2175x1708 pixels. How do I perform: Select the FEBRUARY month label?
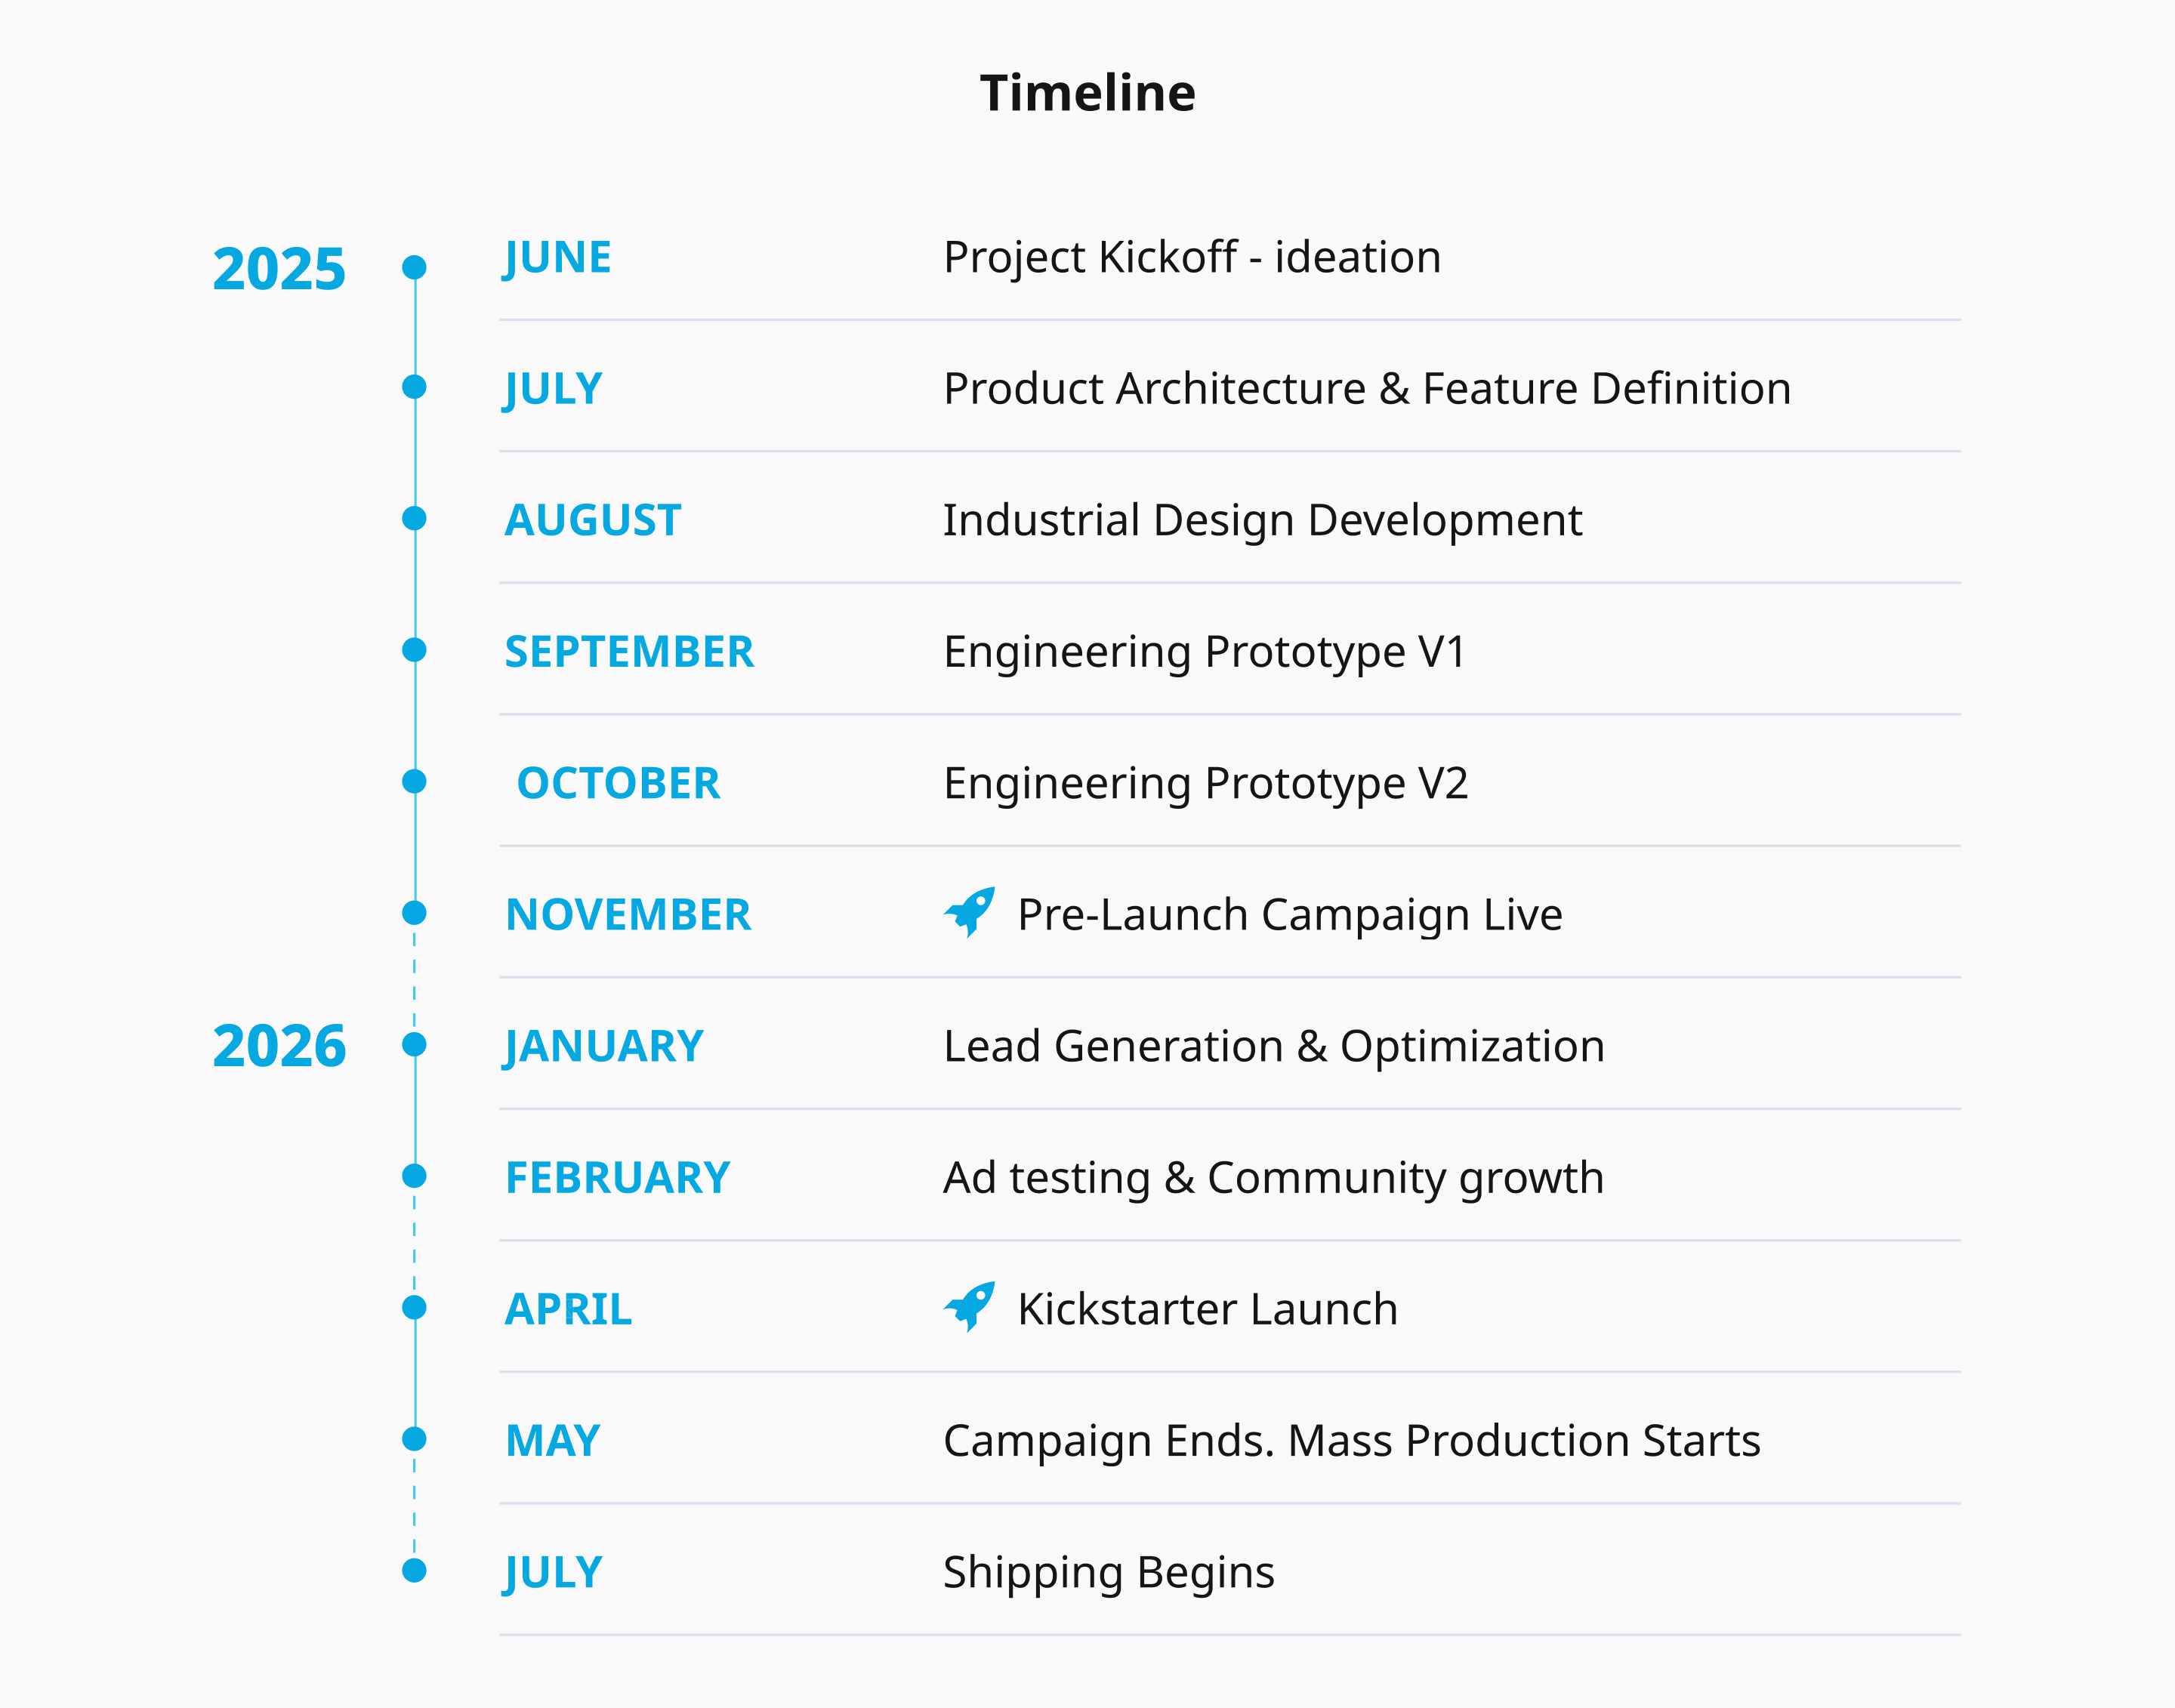(x=617, y=1177)
